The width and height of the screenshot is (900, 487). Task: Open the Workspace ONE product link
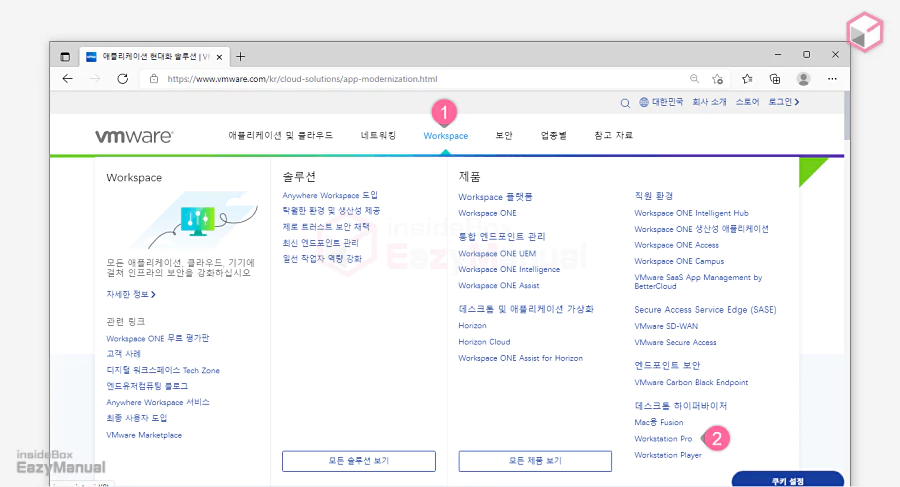click(x=487, y=213)
